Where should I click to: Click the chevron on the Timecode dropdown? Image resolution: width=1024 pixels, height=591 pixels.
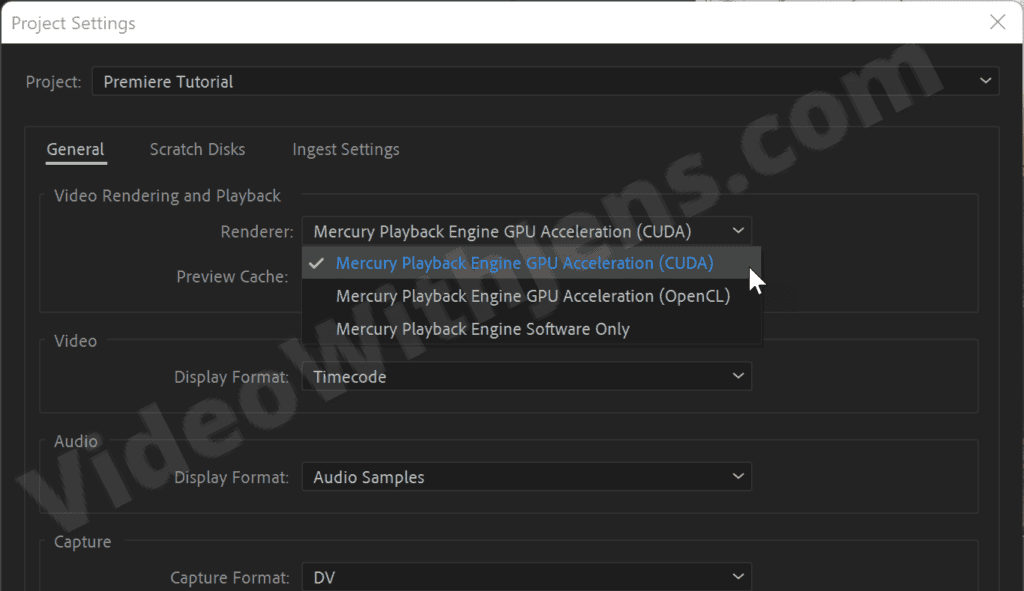[738, 376]
